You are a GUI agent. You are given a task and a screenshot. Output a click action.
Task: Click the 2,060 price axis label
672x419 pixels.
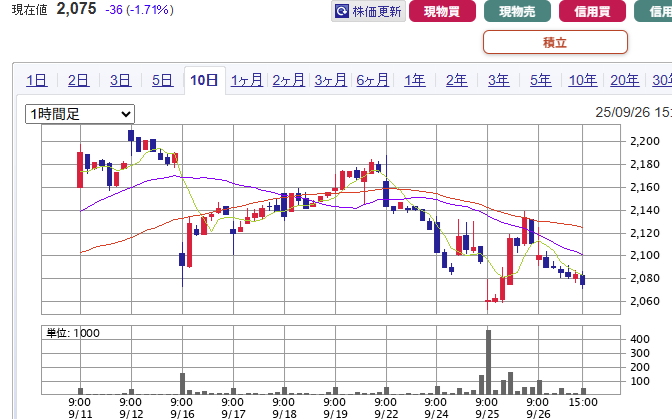(645, 301)
